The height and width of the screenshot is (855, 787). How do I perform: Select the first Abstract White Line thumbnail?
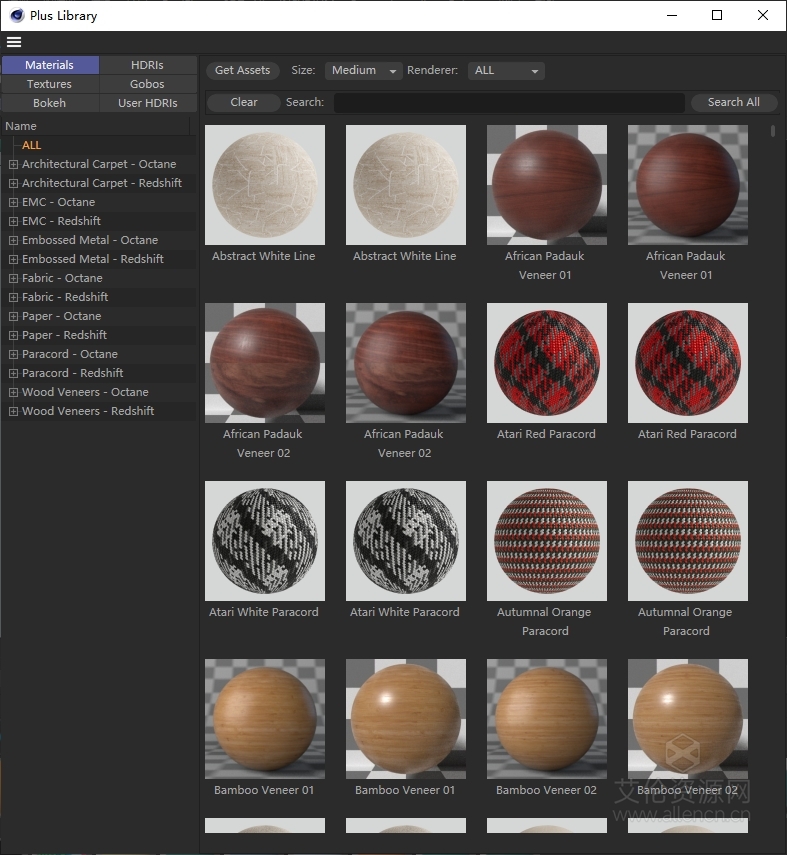point(265,185)
